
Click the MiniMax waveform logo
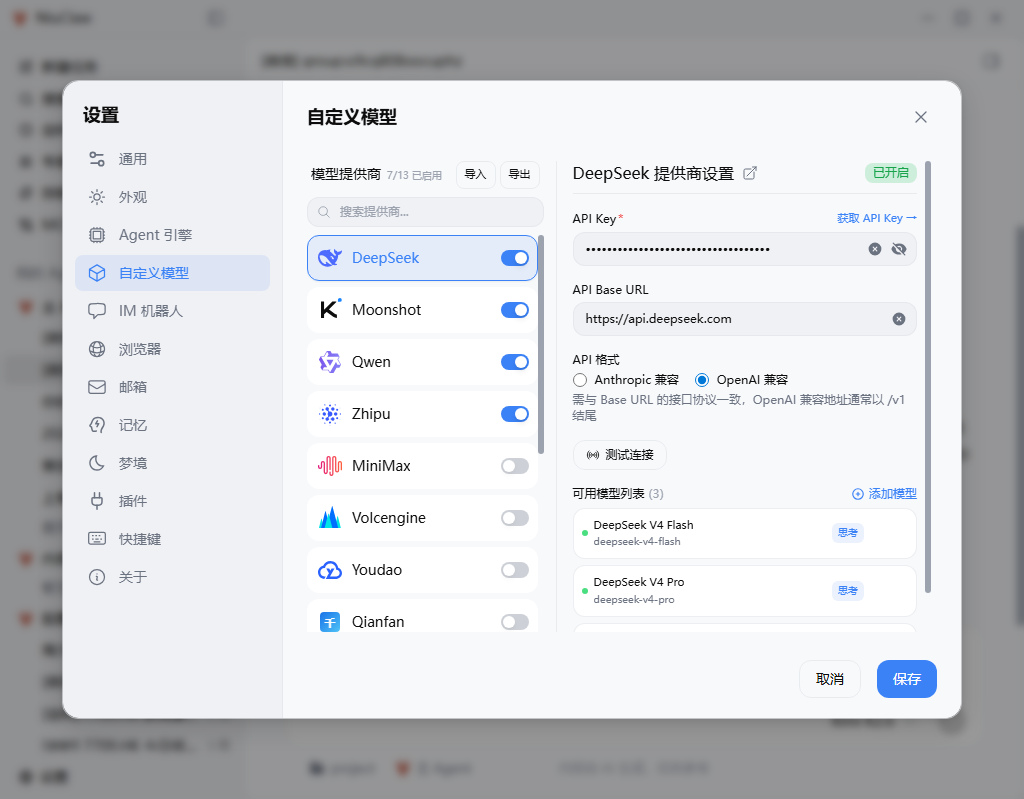(x=330, y=466)
